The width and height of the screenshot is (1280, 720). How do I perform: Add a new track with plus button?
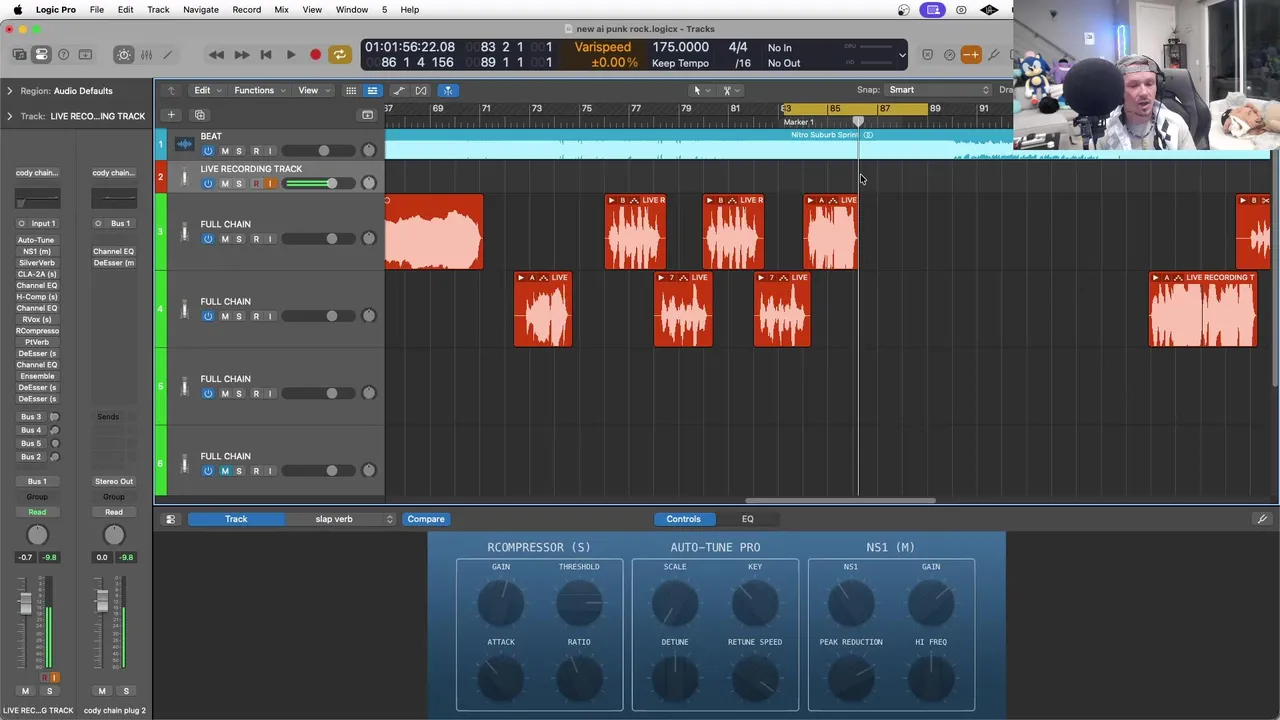coord(171,115)
